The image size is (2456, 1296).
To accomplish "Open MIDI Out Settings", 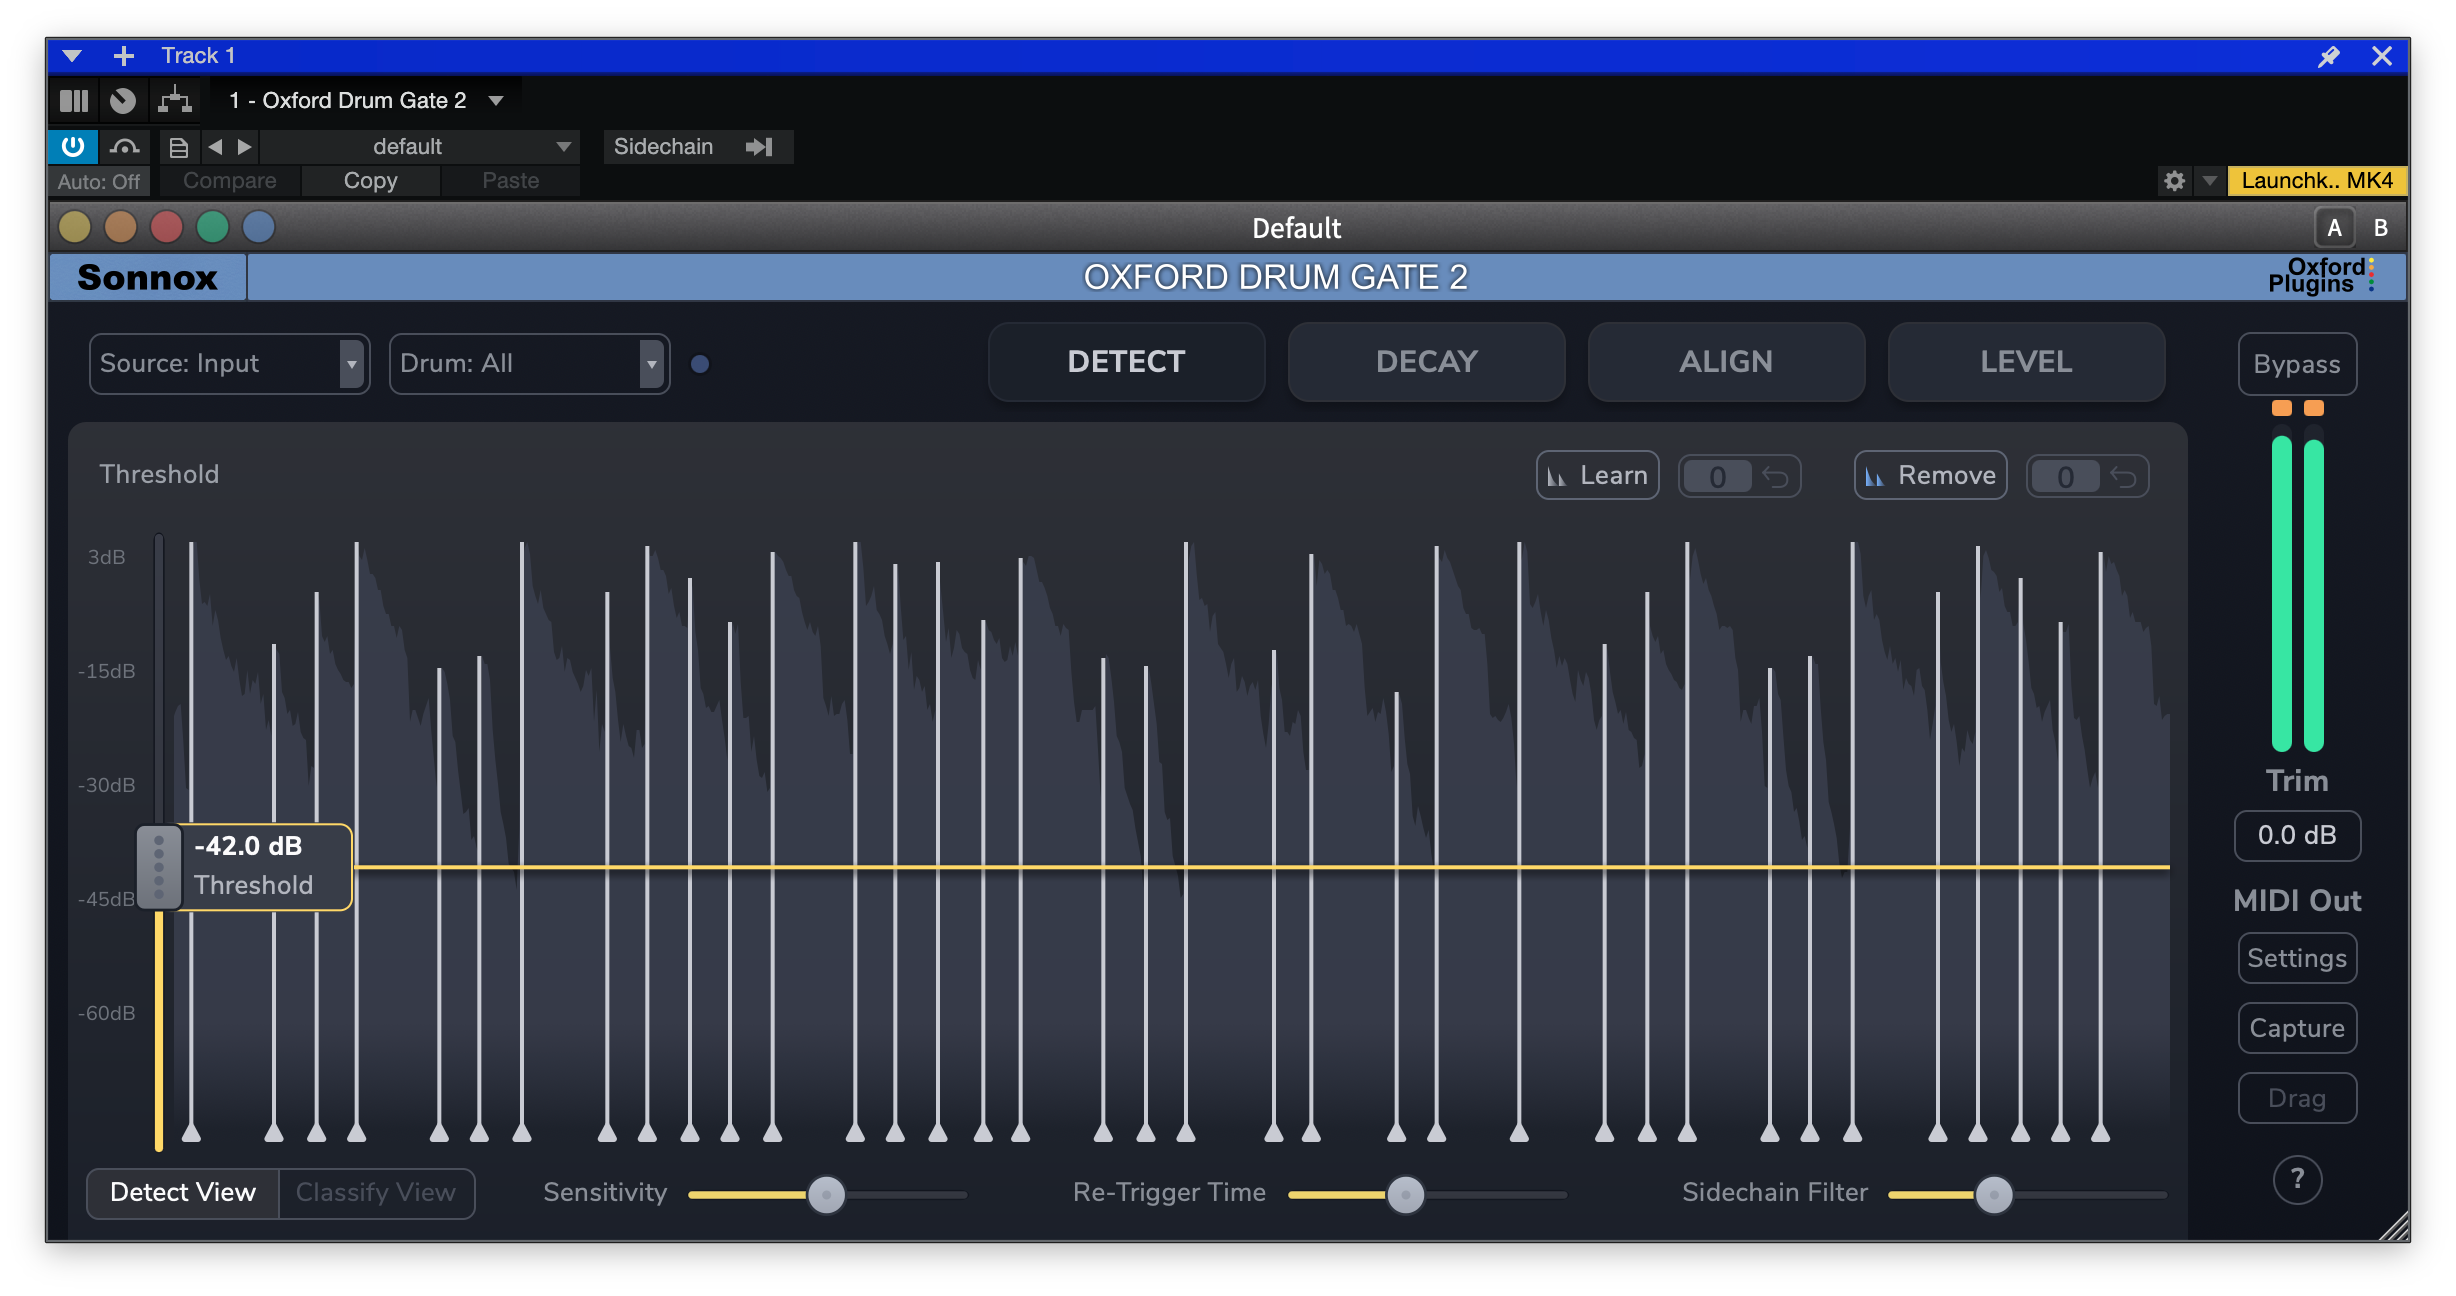I will click(2297, 959).
